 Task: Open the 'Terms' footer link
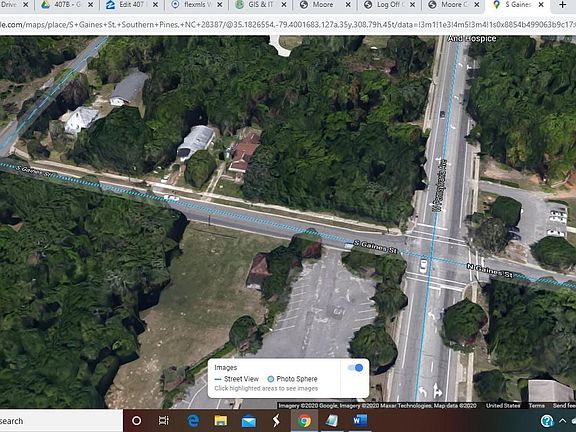pos(536,406)
